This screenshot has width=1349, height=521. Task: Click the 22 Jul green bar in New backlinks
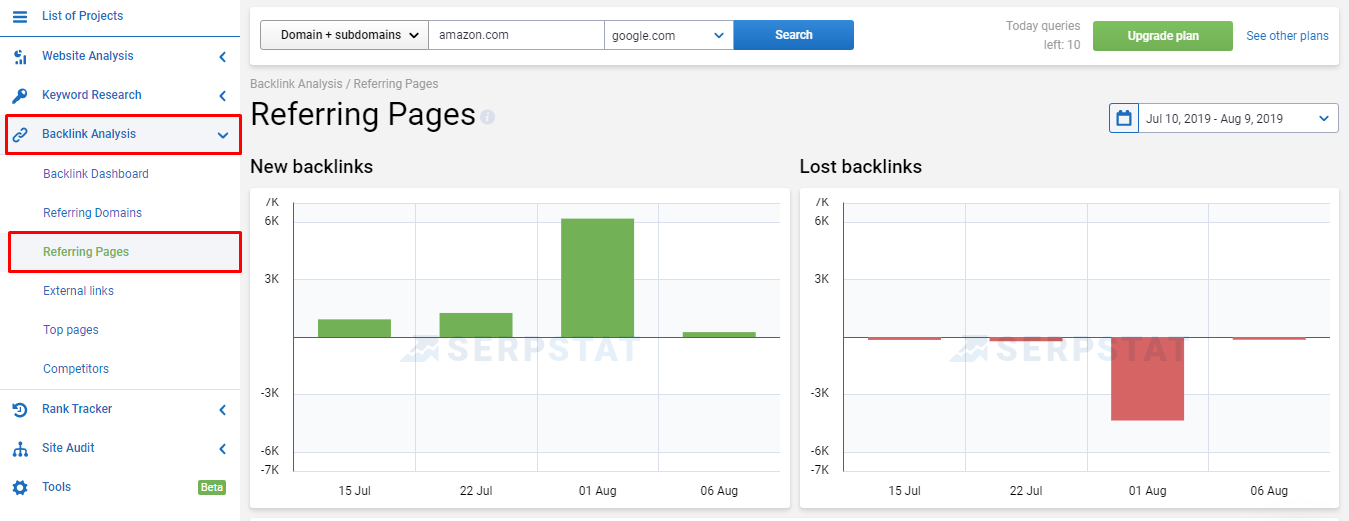476,325
